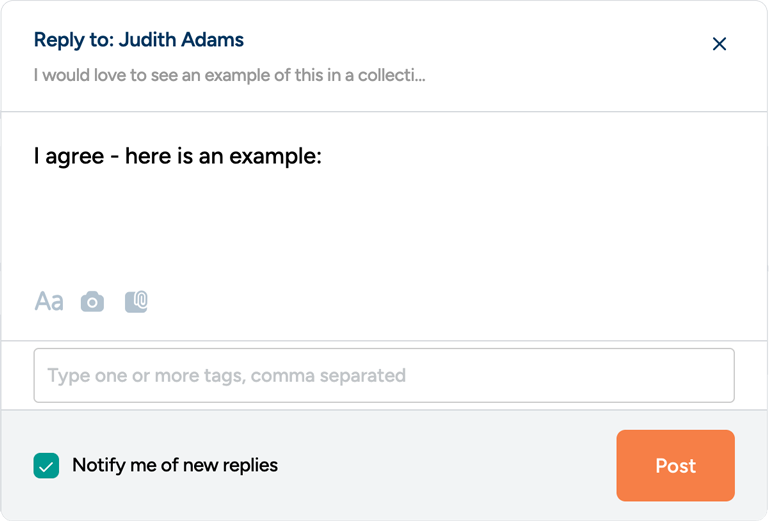Screen dimensions: 769x521
Task: Click the 'Type one or more tags' placeholder
Action: pyautogui.click(x=227, y=376)
